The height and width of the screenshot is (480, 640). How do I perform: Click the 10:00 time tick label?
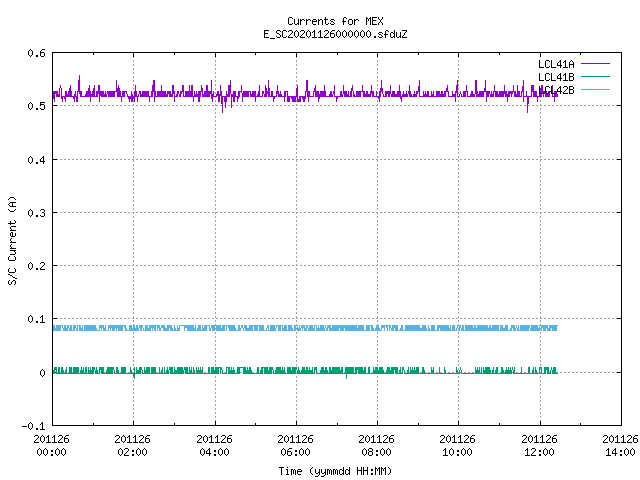(457, 452)
